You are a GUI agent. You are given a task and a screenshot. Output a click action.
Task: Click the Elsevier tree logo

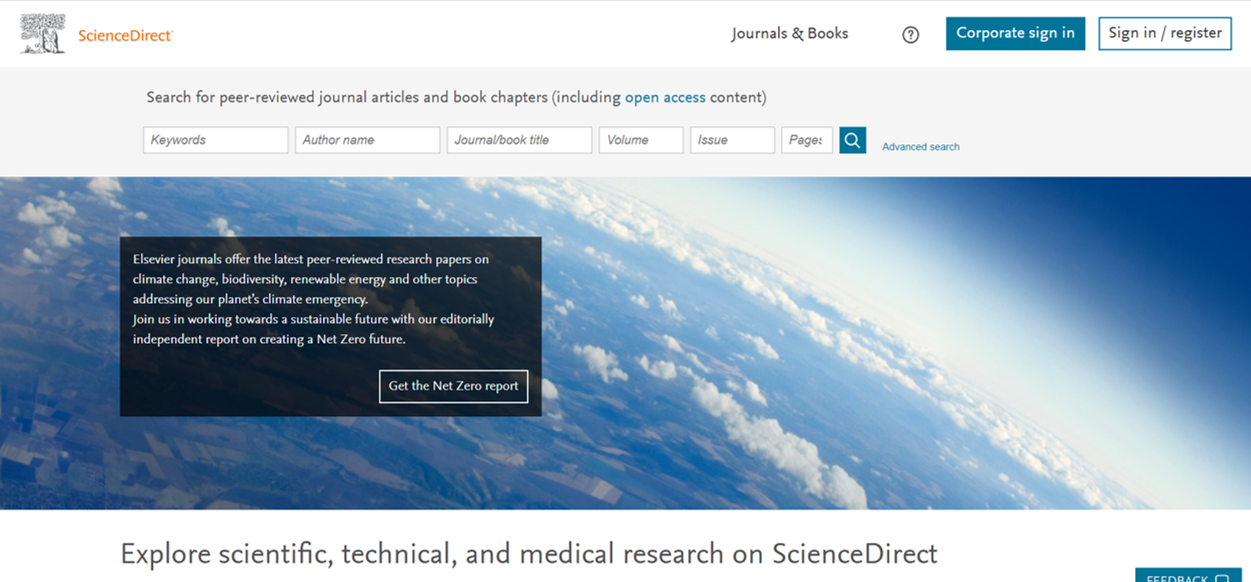[42, 32]
